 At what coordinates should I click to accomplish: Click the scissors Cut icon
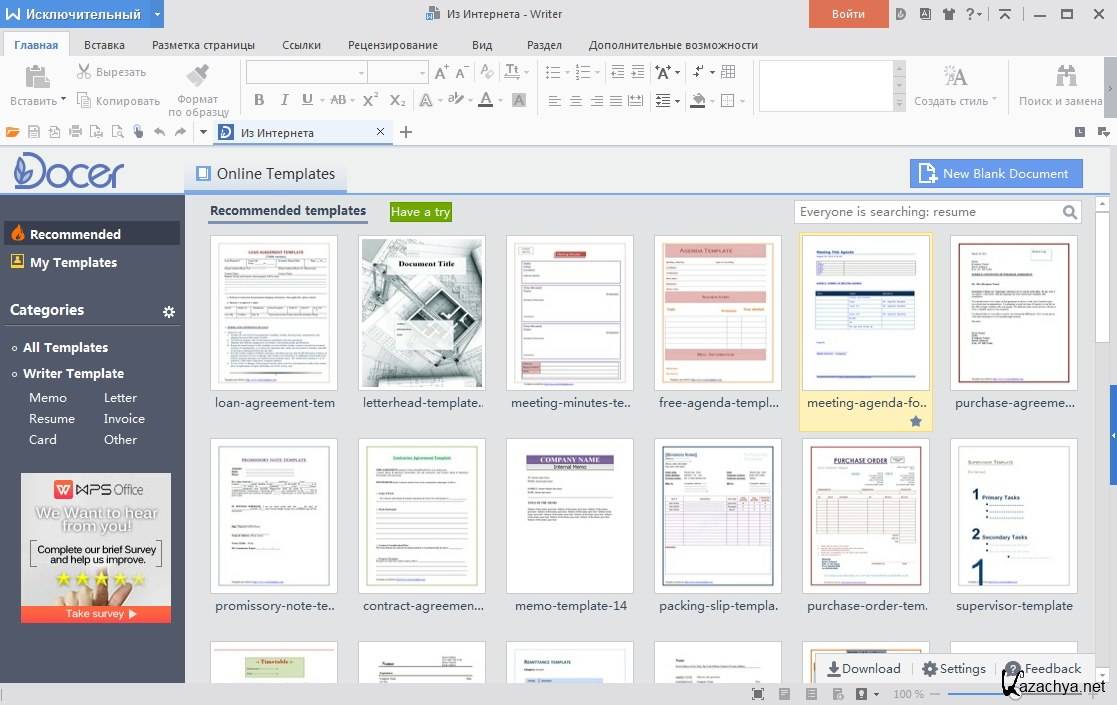[85, 72]
